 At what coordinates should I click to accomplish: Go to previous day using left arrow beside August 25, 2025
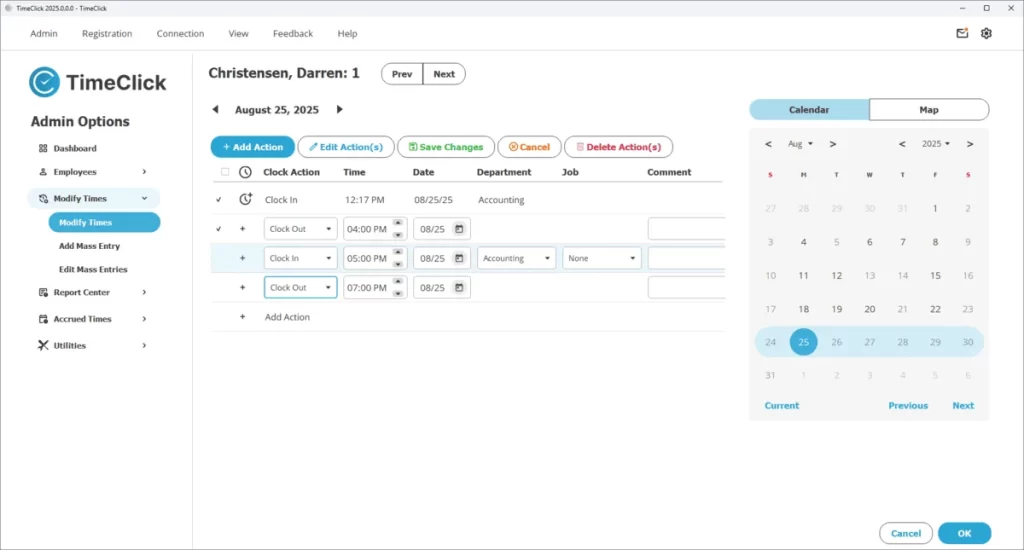point(215,110)
